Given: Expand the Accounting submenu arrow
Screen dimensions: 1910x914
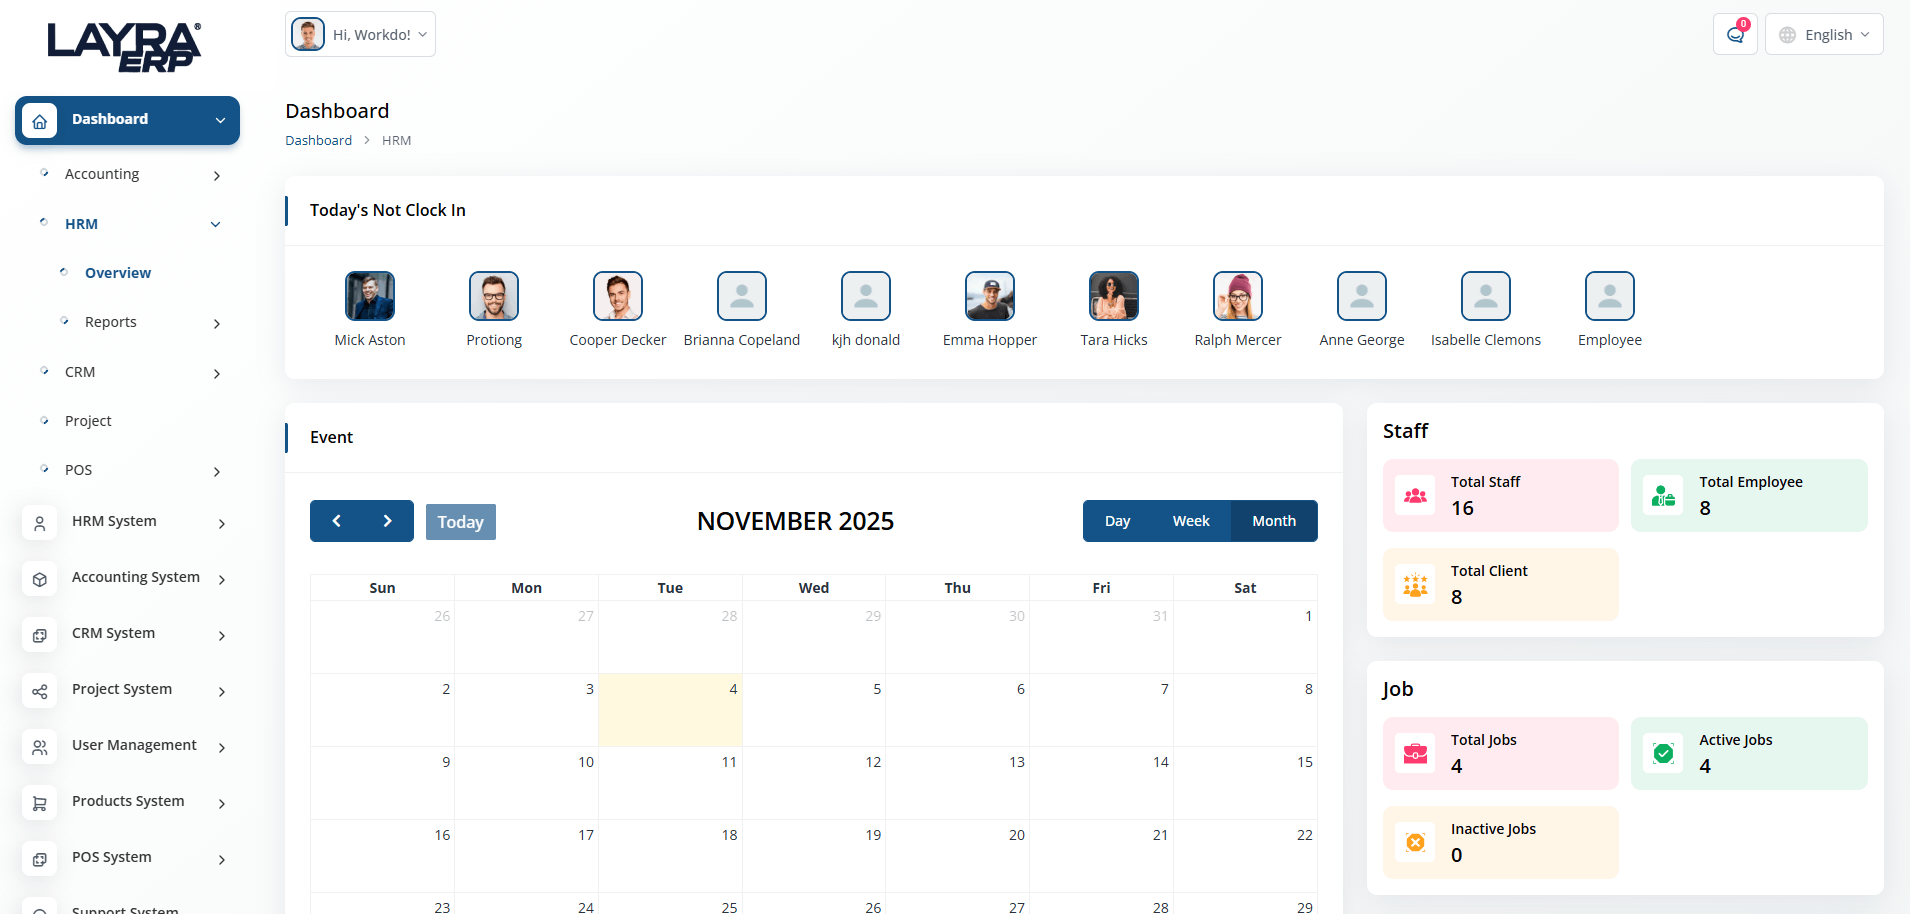Looking at the screenshot, I should pyautogui.click(x=217, y=176).
